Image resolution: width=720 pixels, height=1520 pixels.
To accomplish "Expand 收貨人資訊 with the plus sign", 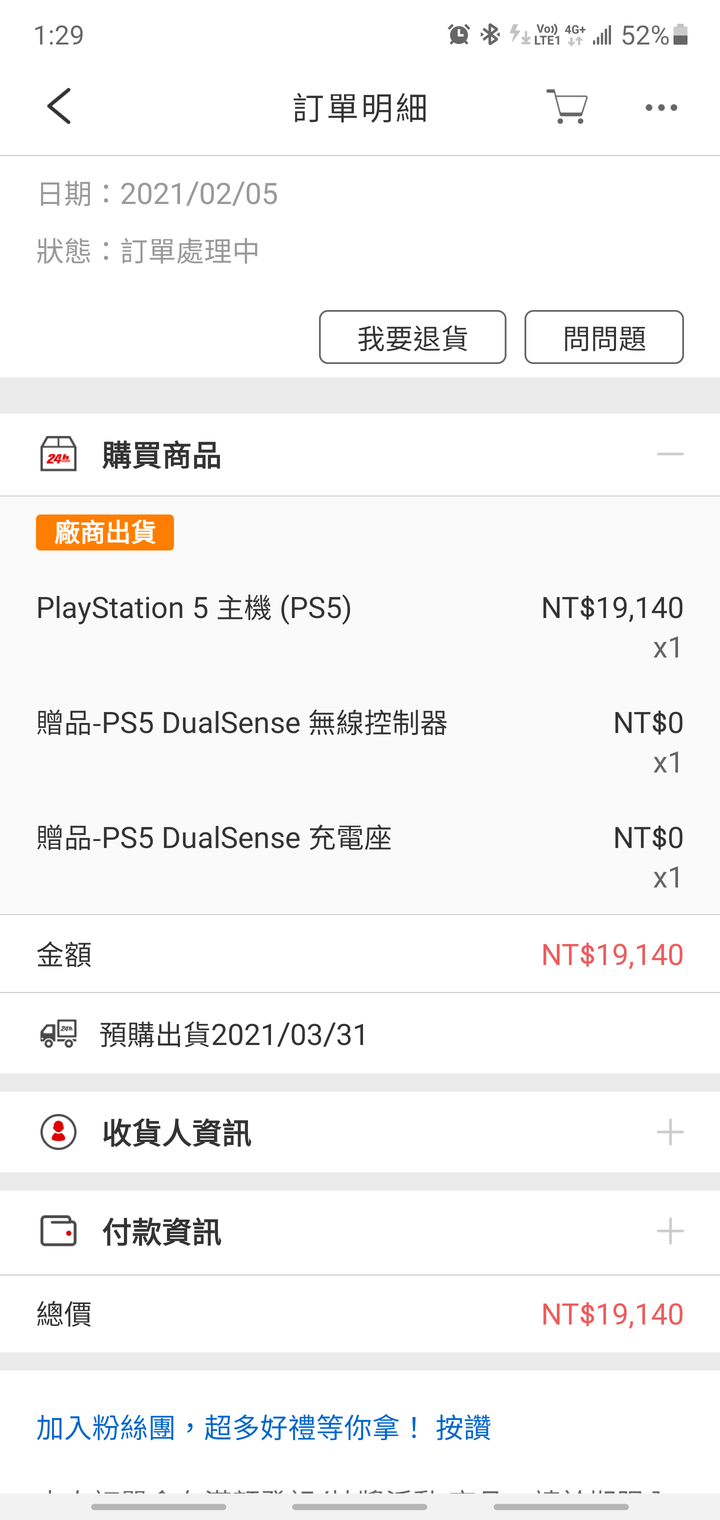I will click(670, 1132).
